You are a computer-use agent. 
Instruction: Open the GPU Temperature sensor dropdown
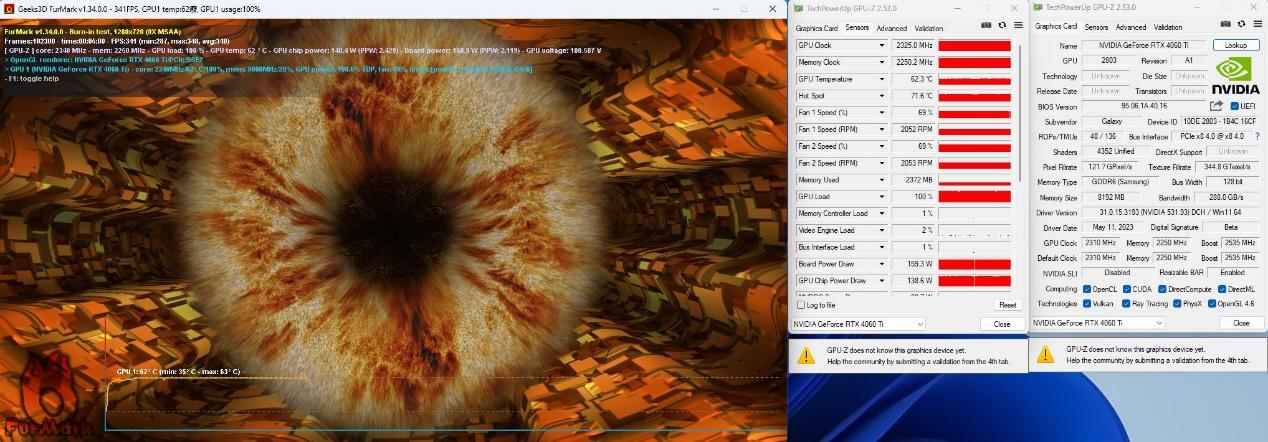click(881, 79)
